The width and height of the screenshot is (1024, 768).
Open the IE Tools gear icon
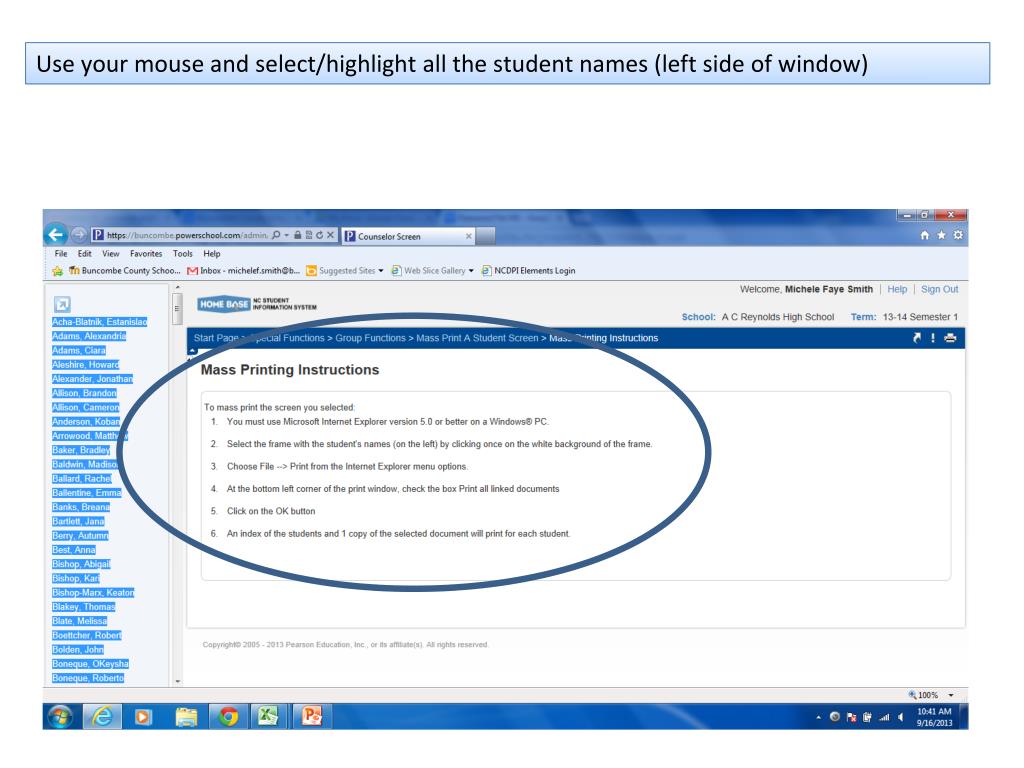(958, 235)
